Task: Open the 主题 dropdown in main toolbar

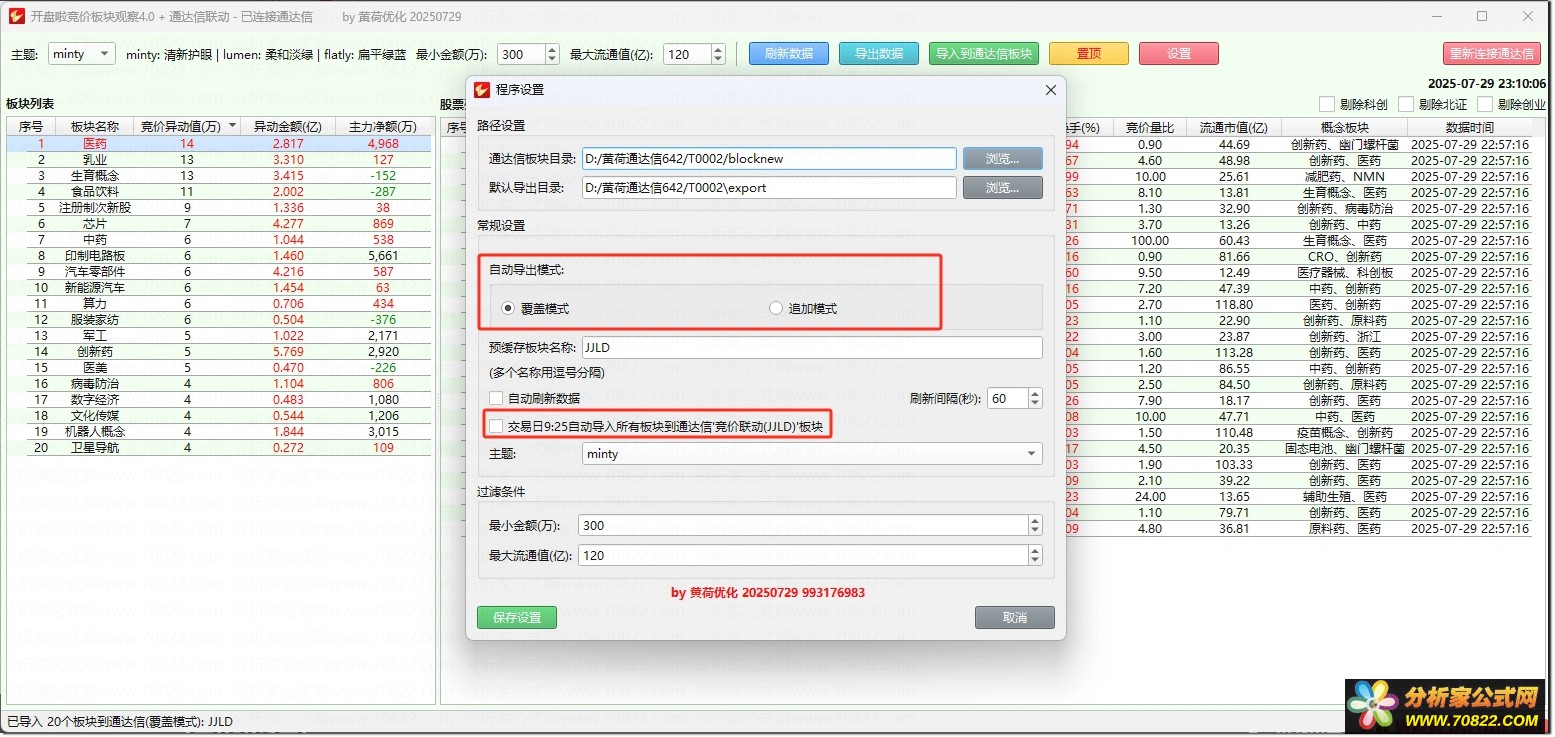Action: [82, 54]
